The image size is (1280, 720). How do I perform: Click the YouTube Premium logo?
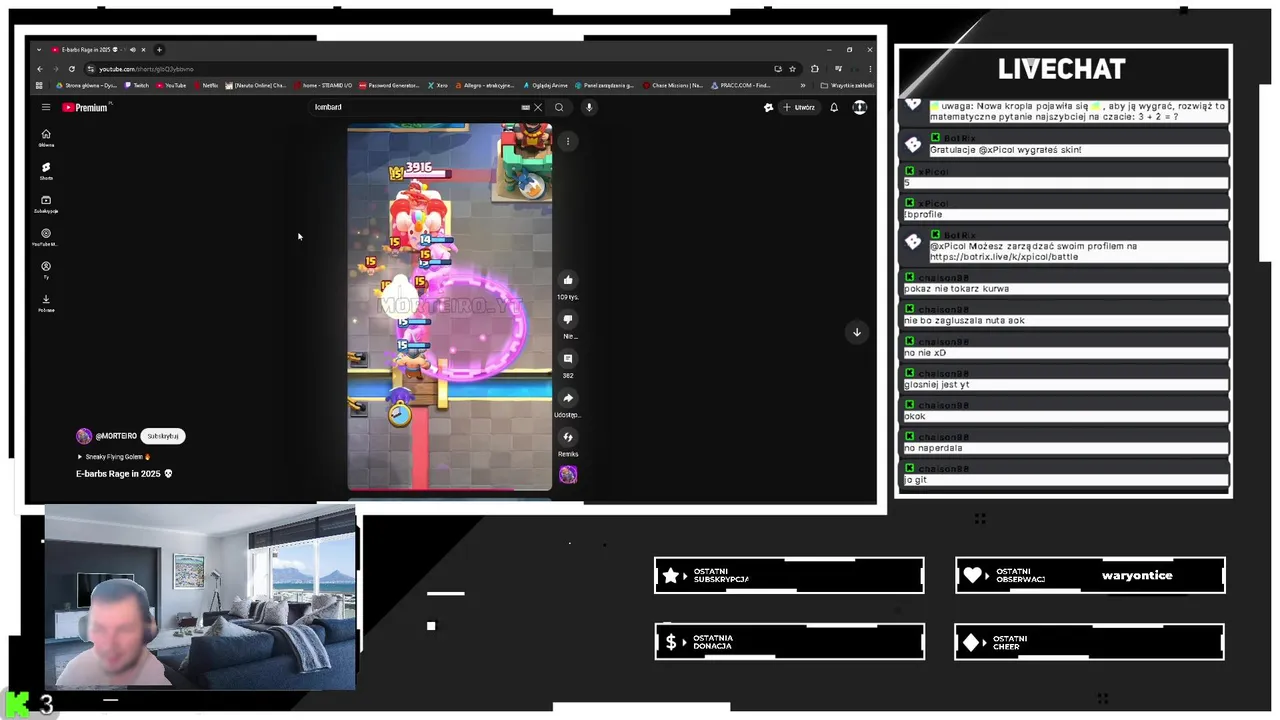pyautogui.click(x=85, y=107)
